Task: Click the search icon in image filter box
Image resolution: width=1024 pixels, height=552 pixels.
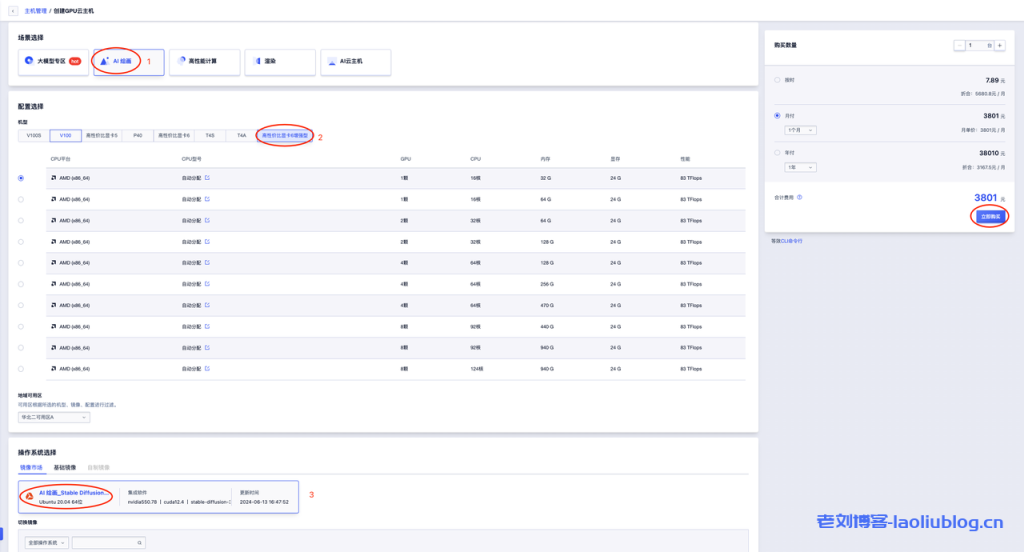Action: [x=140, y=542]
